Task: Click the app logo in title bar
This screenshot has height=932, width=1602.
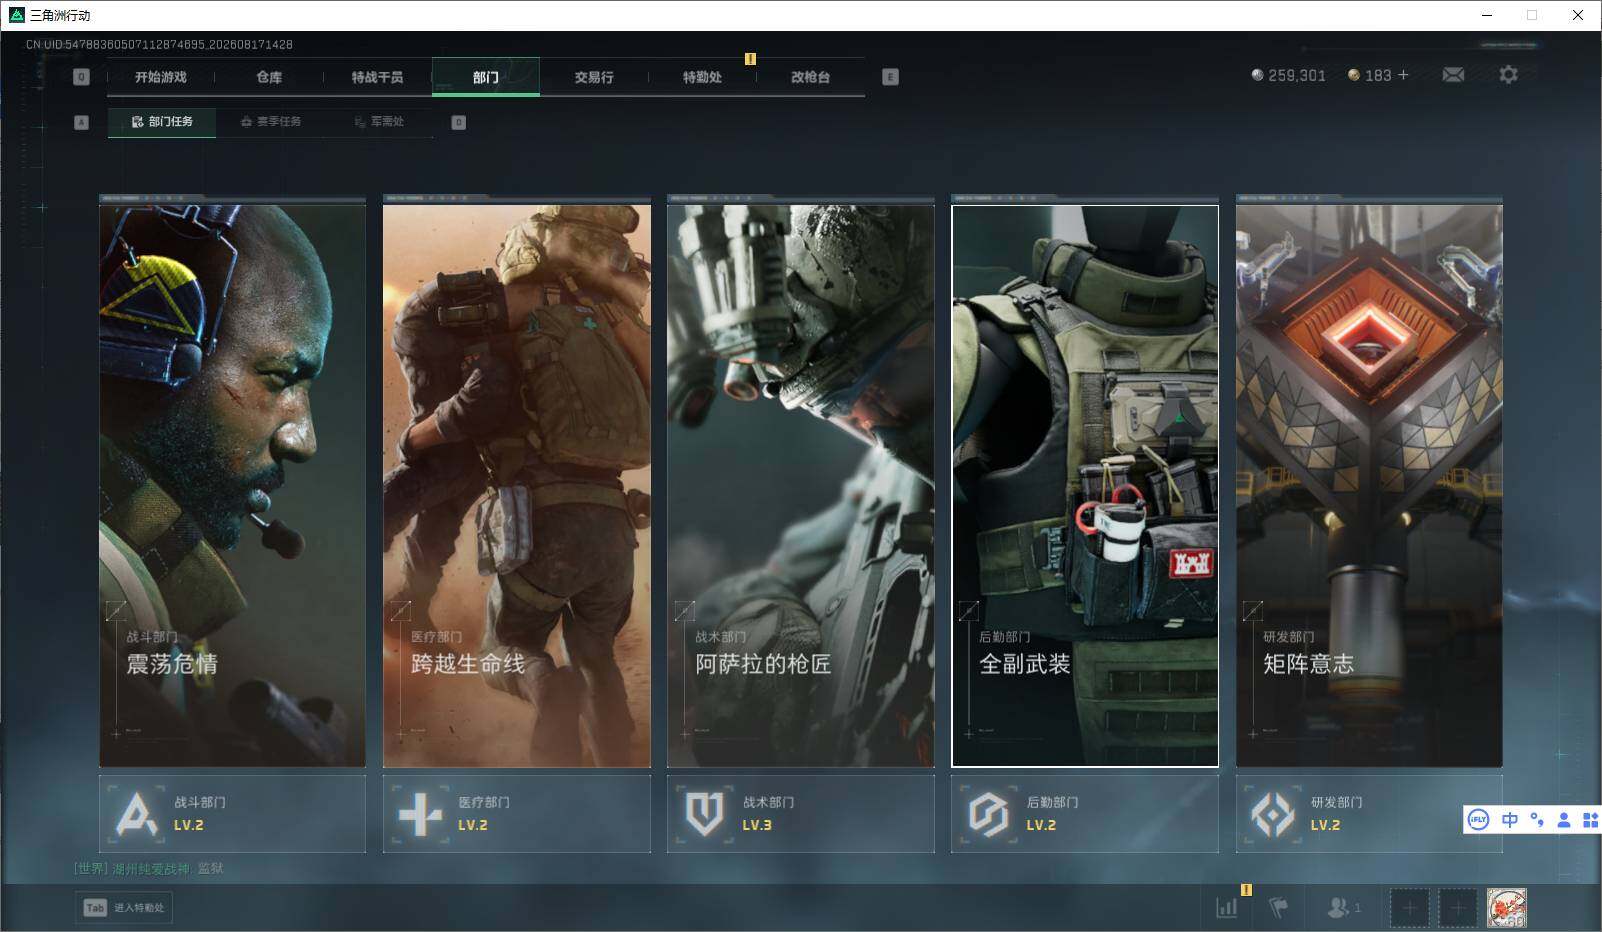Action: point(16,15)
